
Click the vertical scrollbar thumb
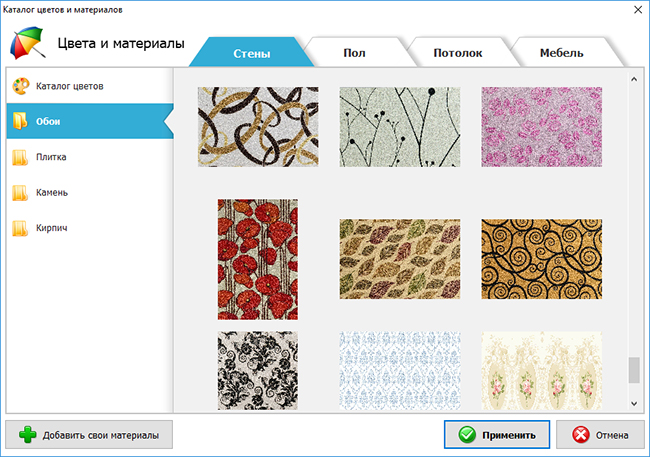click(x=634, y=370)
